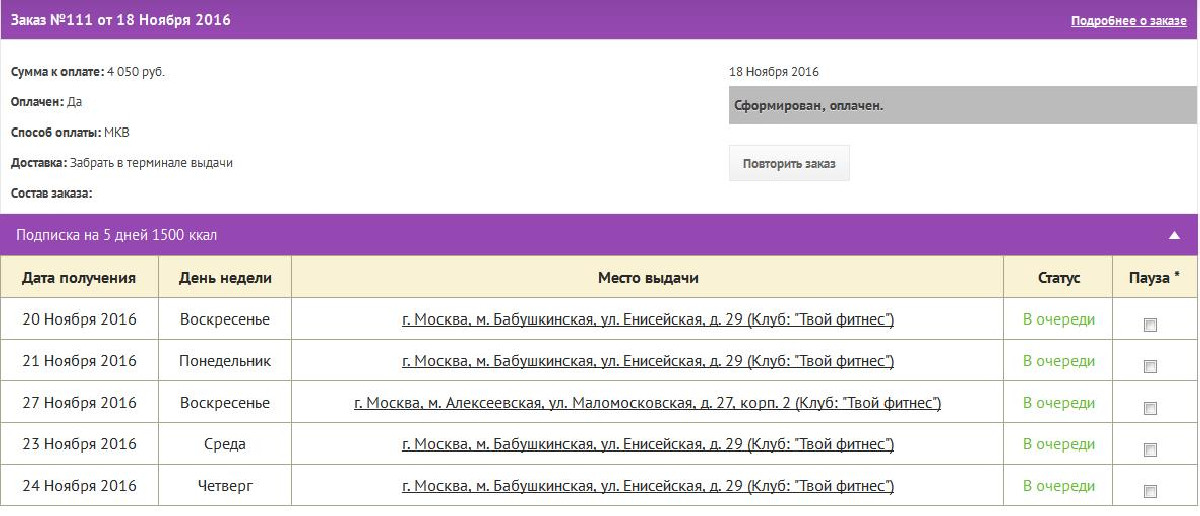This screenshot has height=516, width=1200.
Task: Click the 'Пауза *' column header
Action: (x=1155, y=278)
